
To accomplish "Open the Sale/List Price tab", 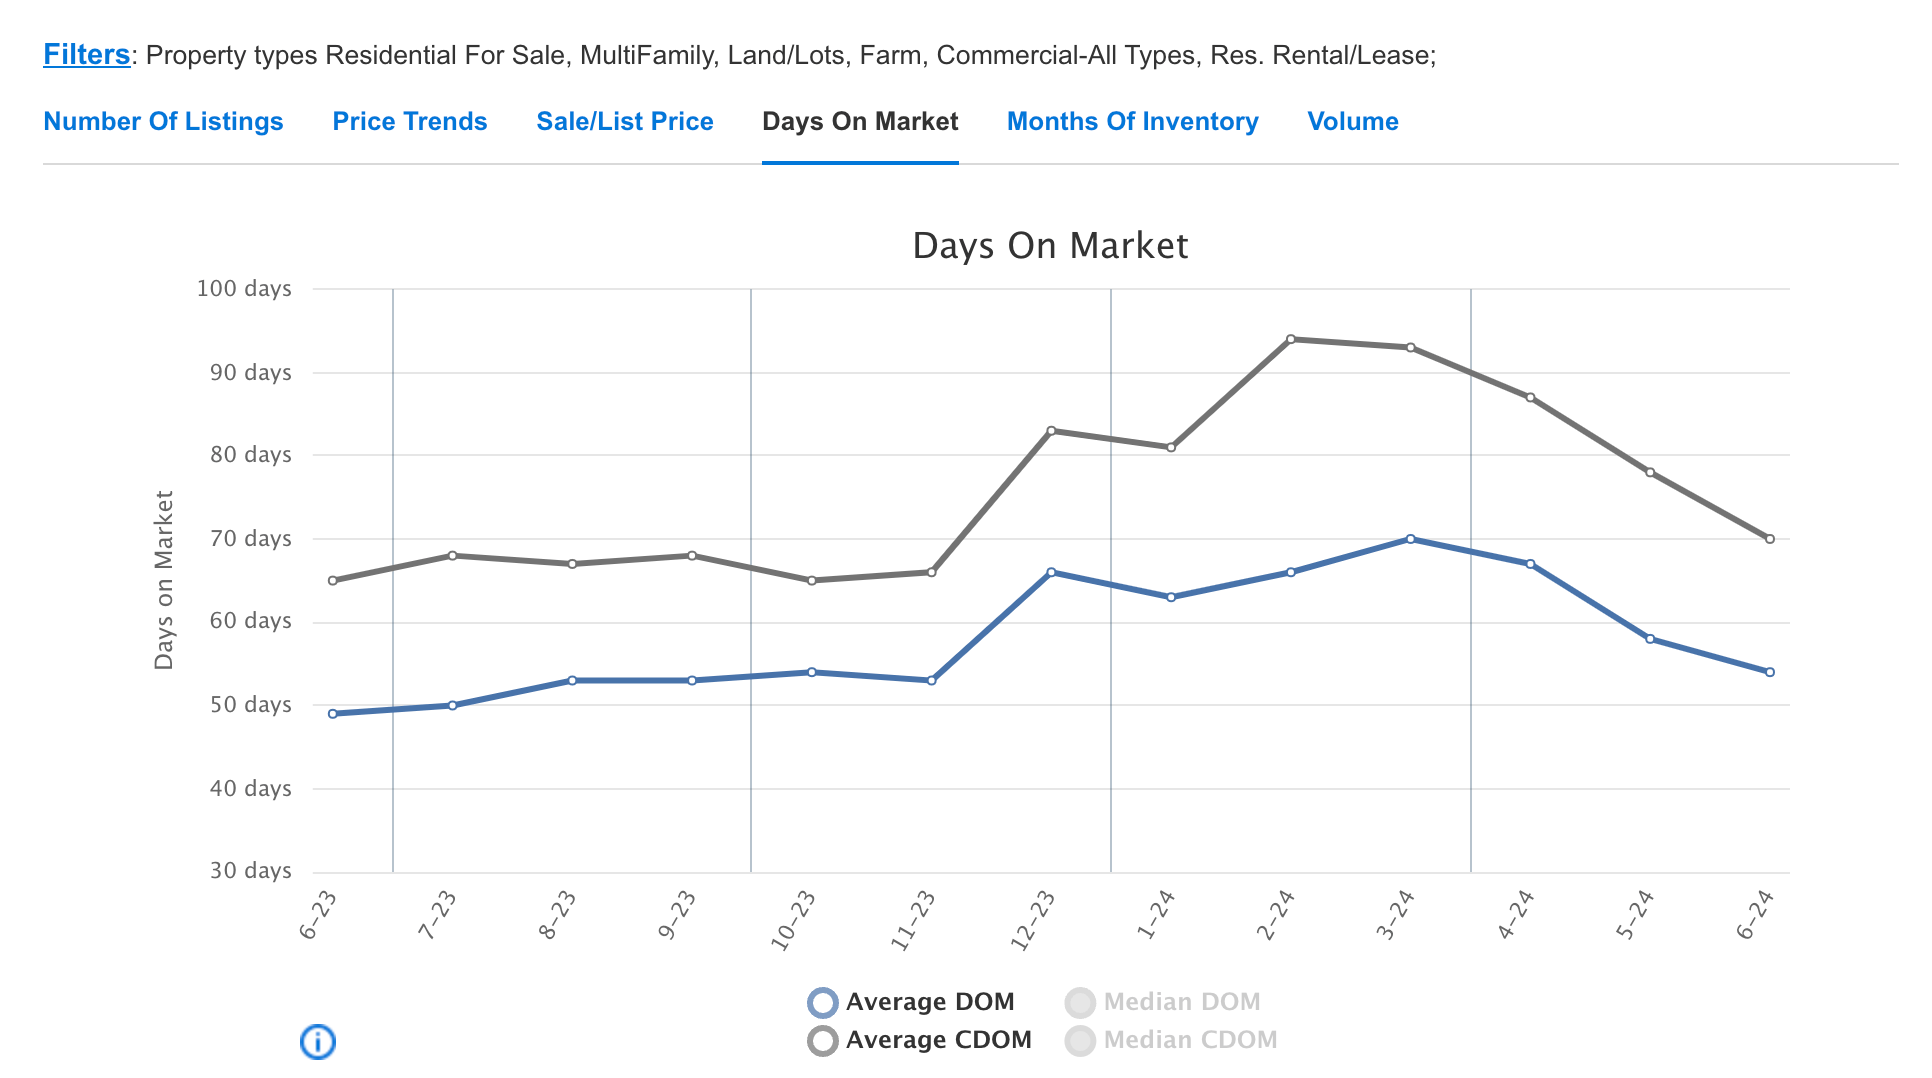I will [x=625, y=121].
